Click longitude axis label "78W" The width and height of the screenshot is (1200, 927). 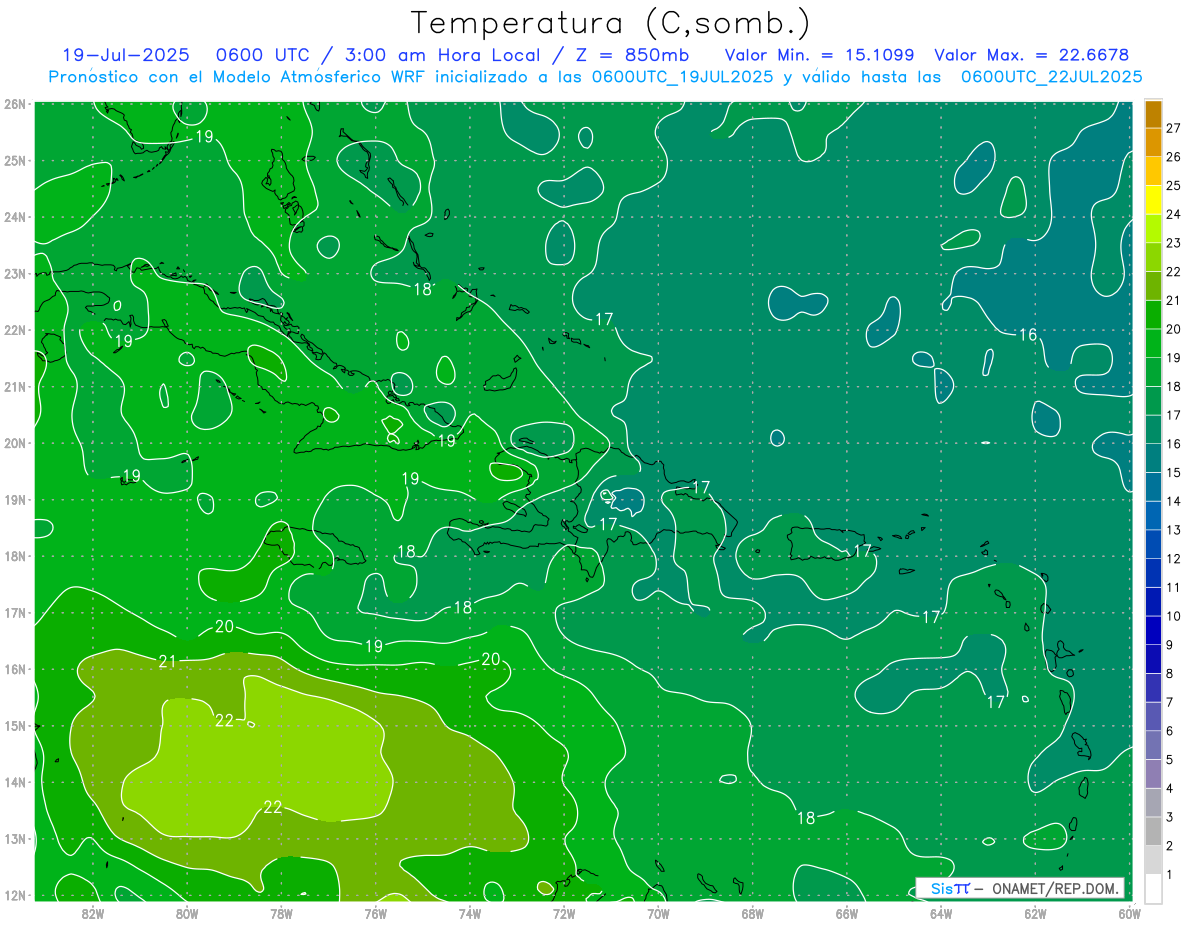(x=281, y=913)
